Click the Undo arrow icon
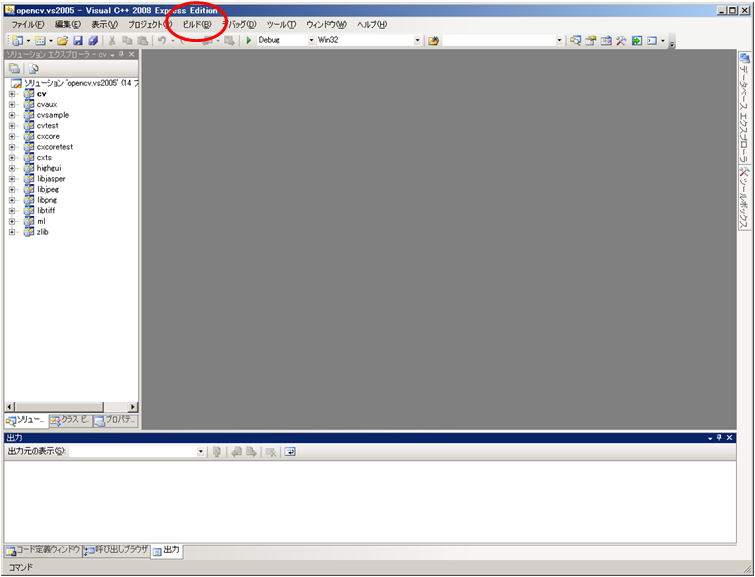Screen dimensions: 755x577 [162, 41]
